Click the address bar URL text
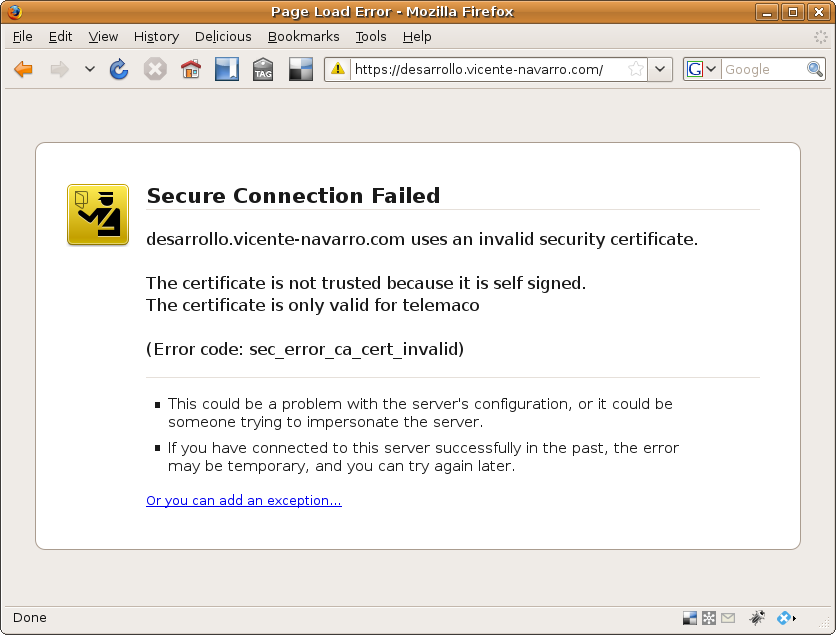This screenshot has width=836, height=635. pyautogui.click(x=480, y=69)
